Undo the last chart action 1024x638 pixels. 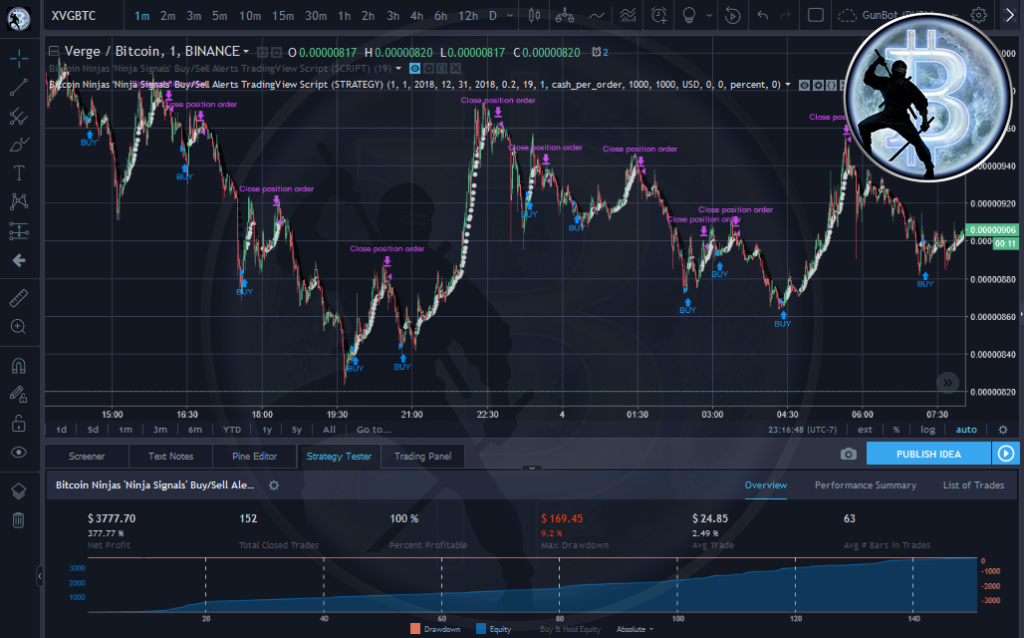point(762,16)
